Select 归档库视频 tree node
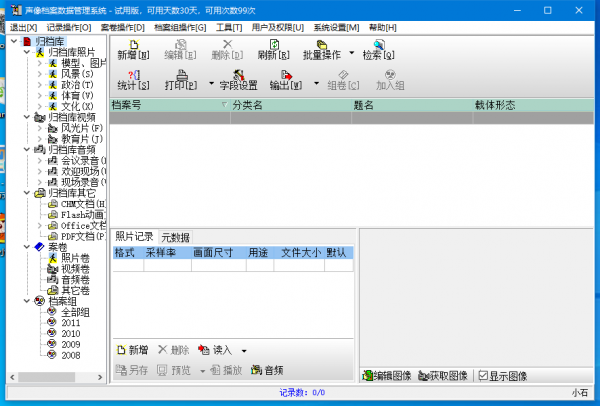The width and height of the screenshot is (600, 406). [x=72, y=117]
